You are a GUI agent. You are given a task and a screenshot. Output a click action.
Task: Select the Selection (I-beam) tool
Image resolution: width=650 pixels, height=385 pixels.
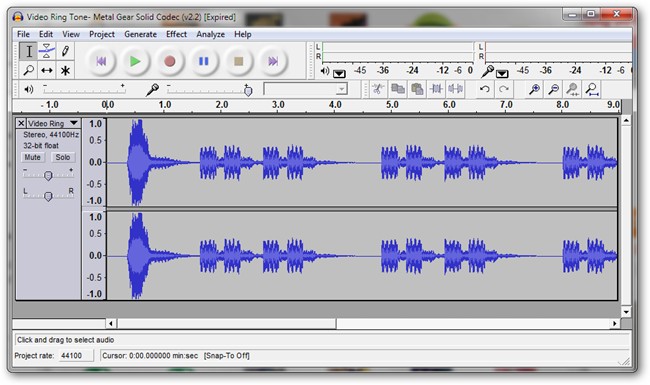pyautogui.click(x=29, y=52)
